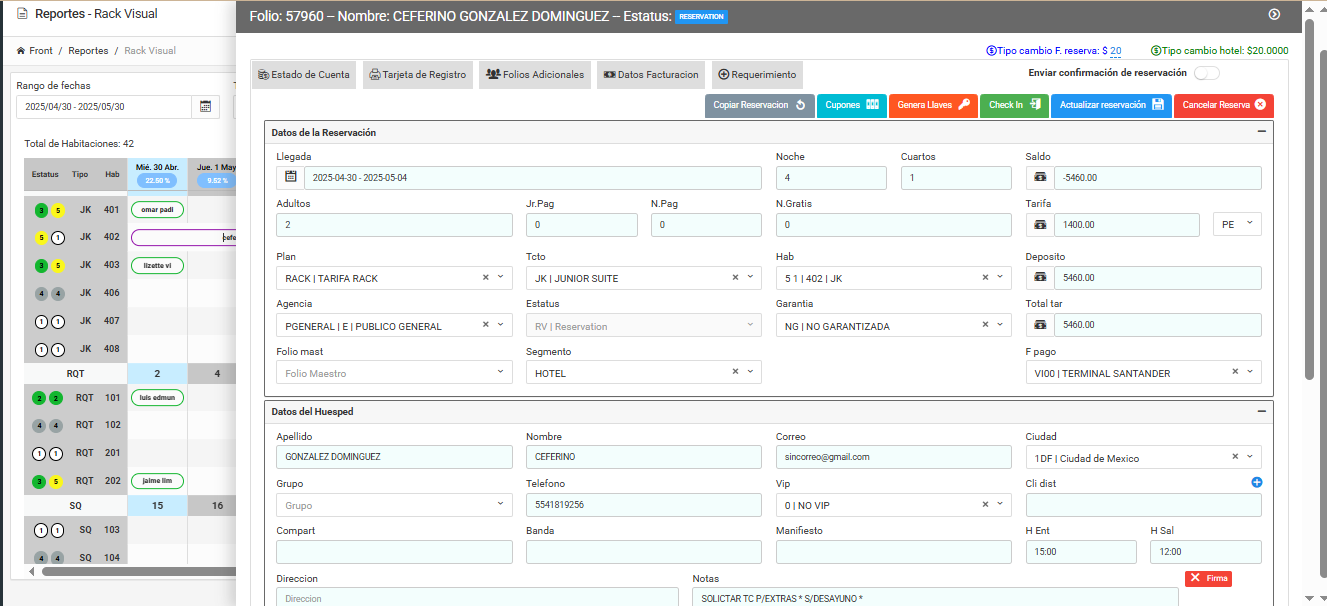This screenshot has width=1327, height=606.
Task: Click the H Ent time field
Action: click(x=1081, y=552)
